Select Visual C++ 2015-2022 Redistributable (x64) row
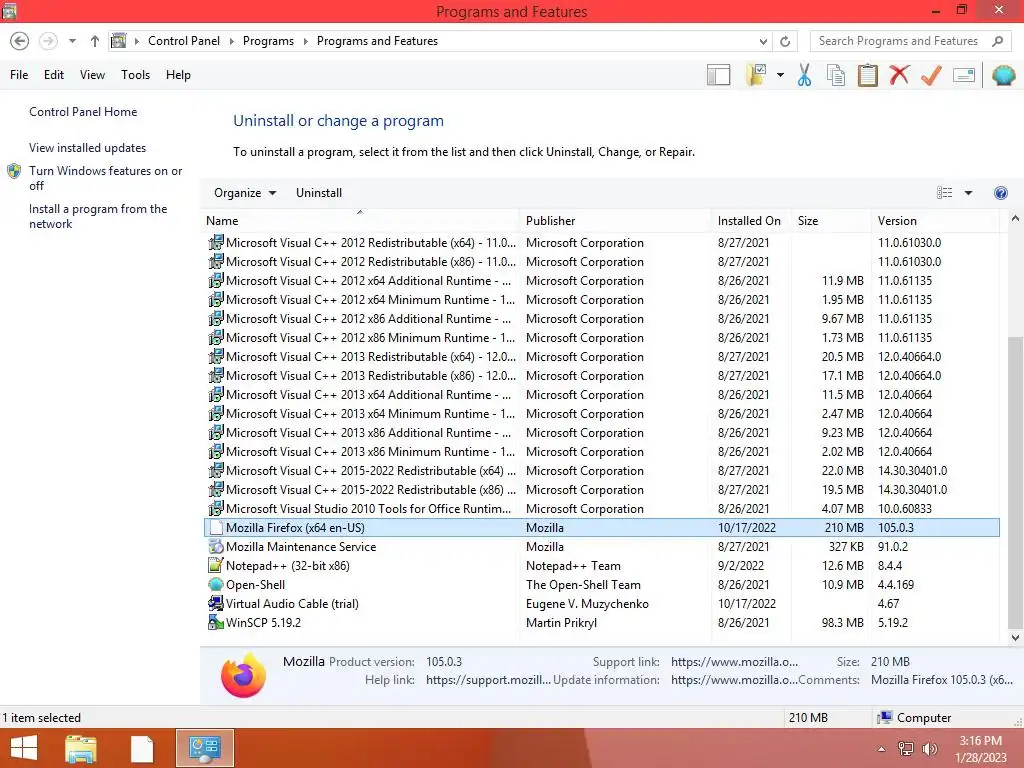This screenshot has height=768, width=1024. (601, 471)
